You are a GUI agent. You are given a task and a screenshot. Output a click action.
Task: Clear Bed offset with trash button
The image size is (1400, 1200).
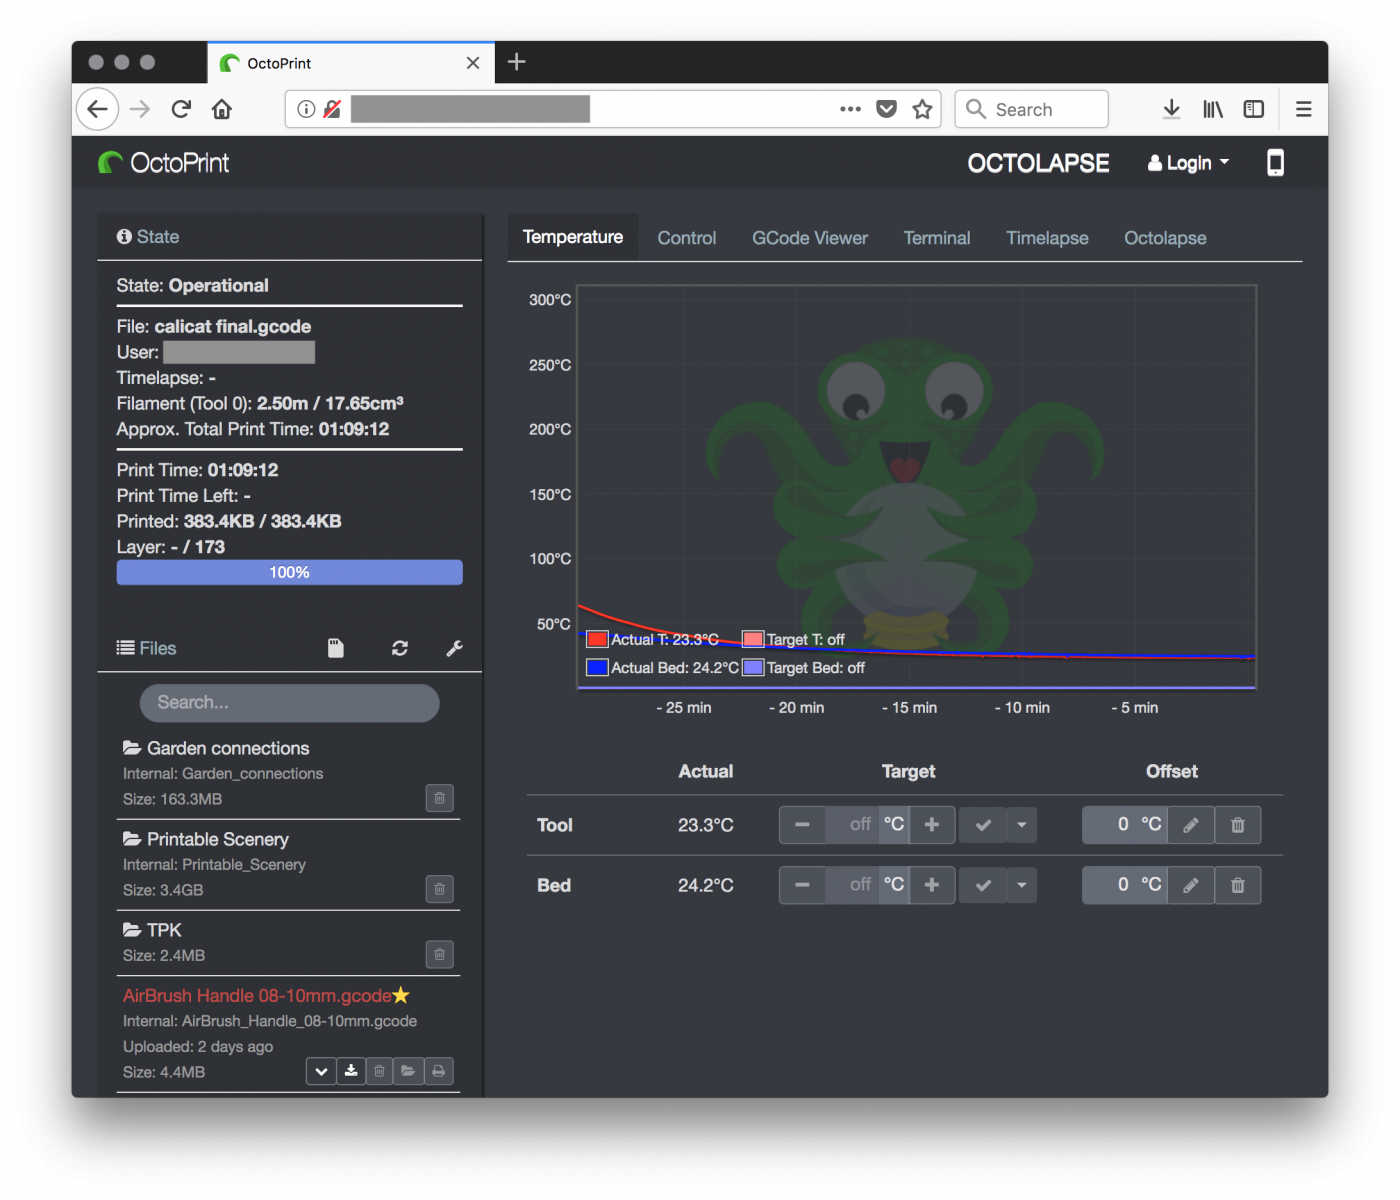pos(1238,885)
